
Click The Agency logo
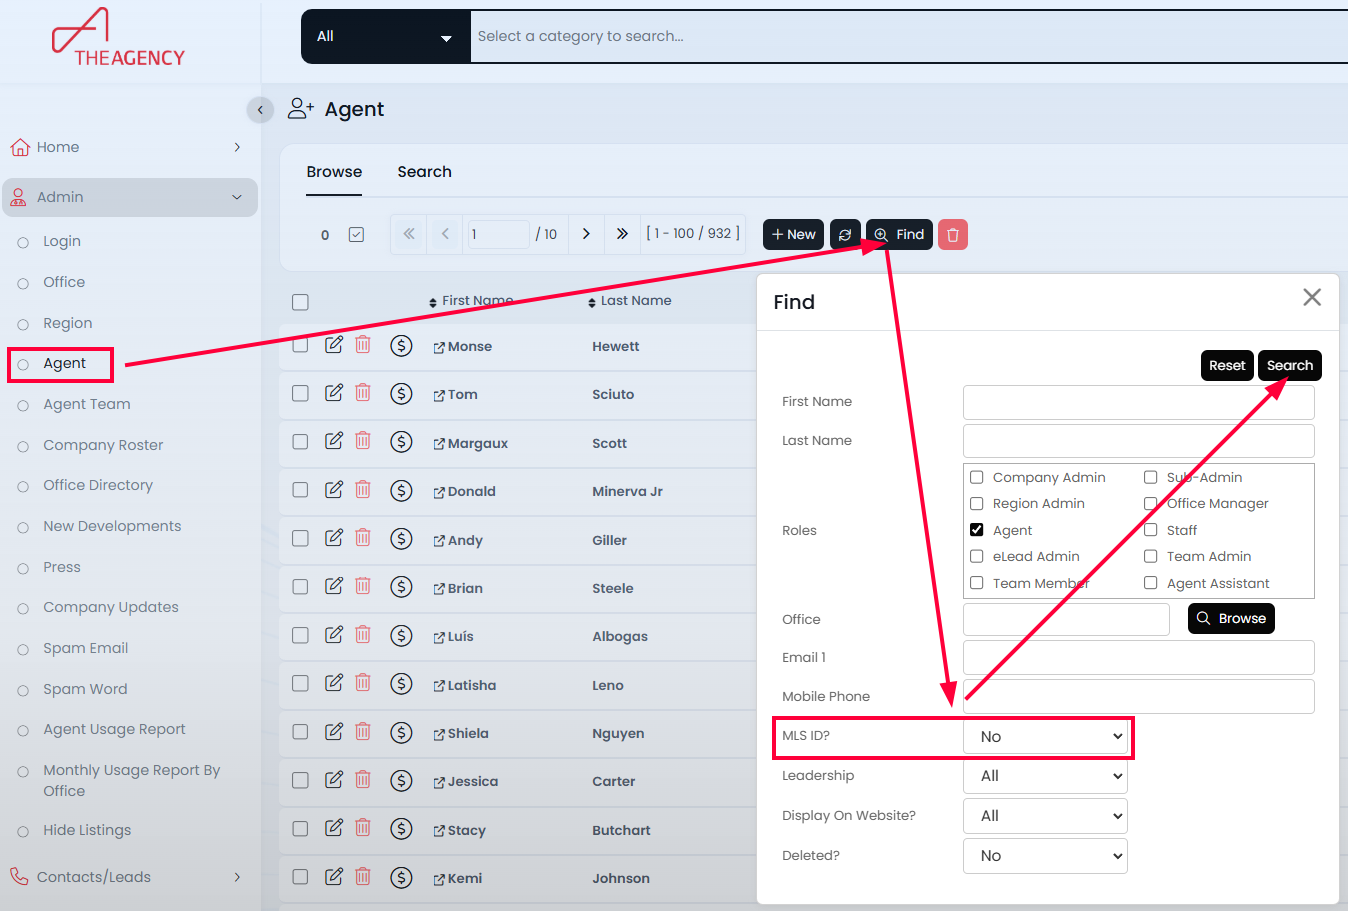(118, 37)
